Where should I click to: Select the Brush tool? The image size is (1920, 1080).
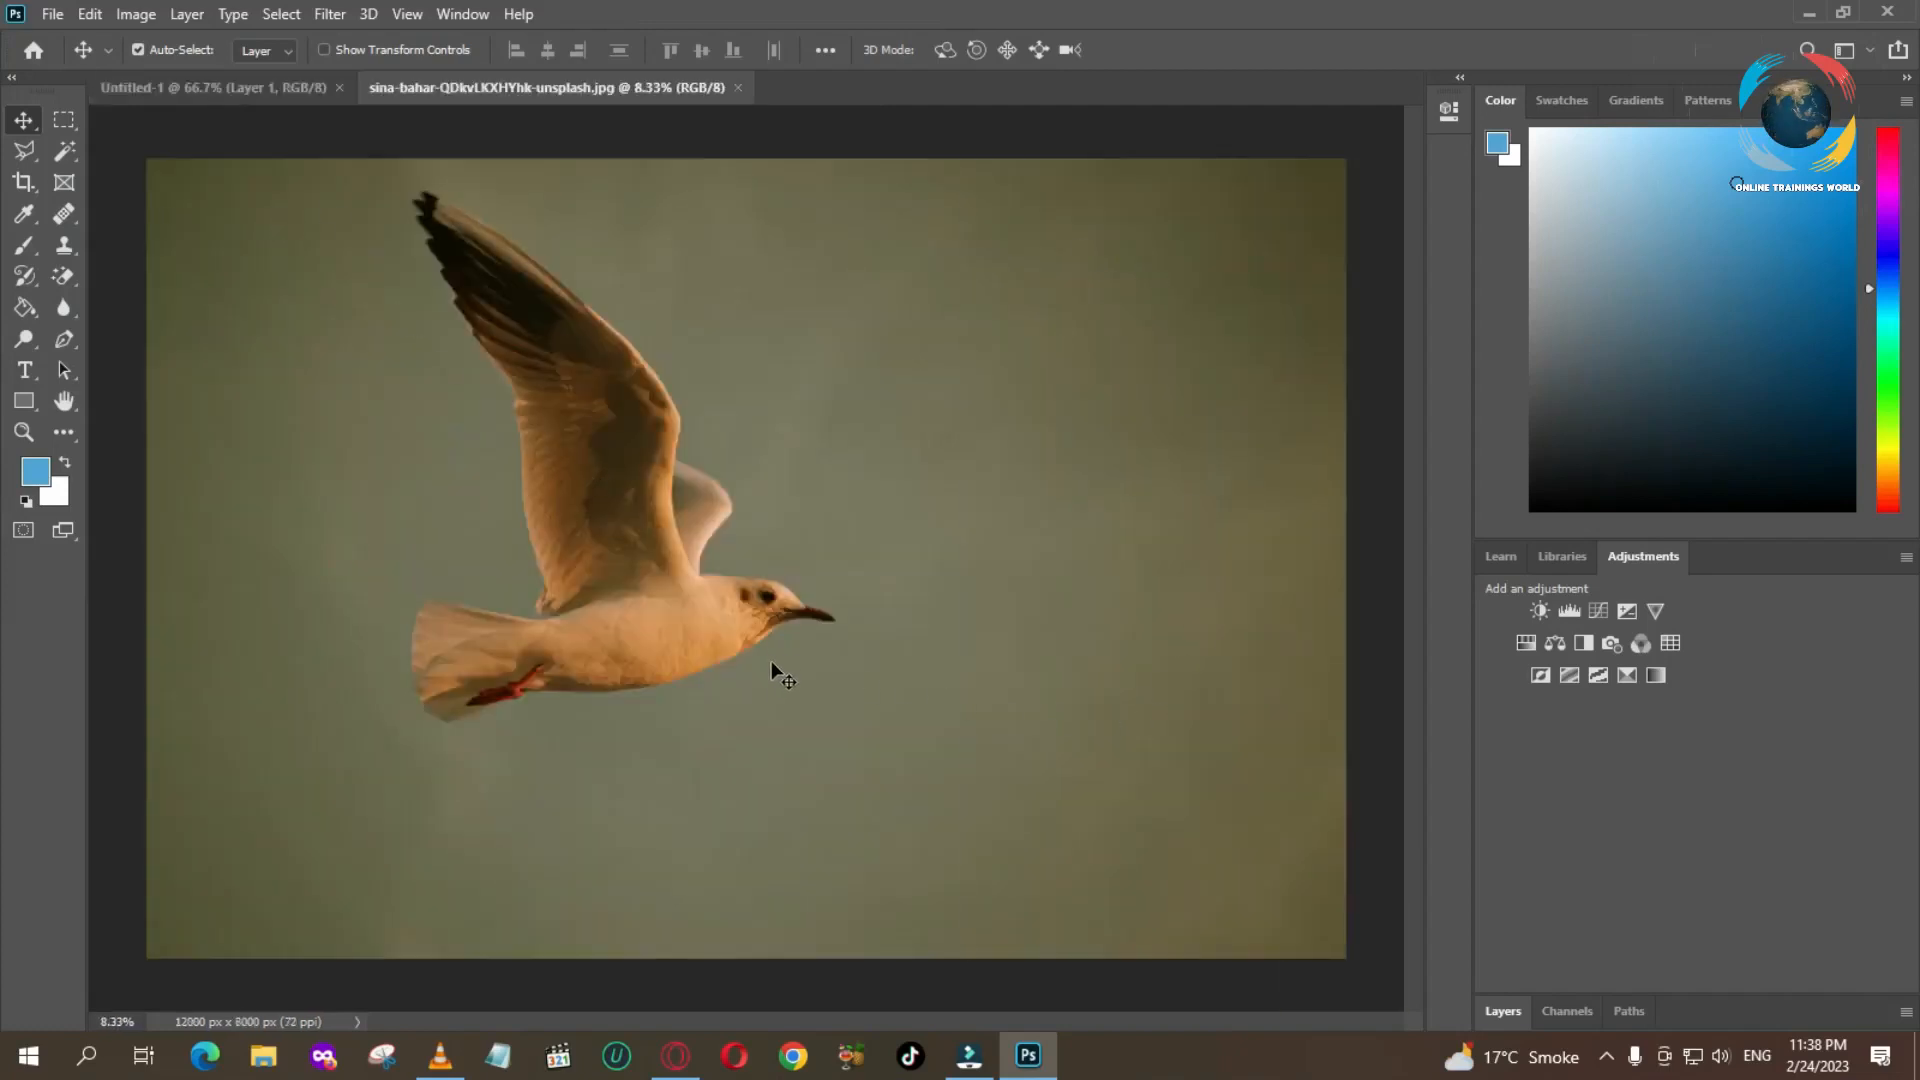click(24, 245)
